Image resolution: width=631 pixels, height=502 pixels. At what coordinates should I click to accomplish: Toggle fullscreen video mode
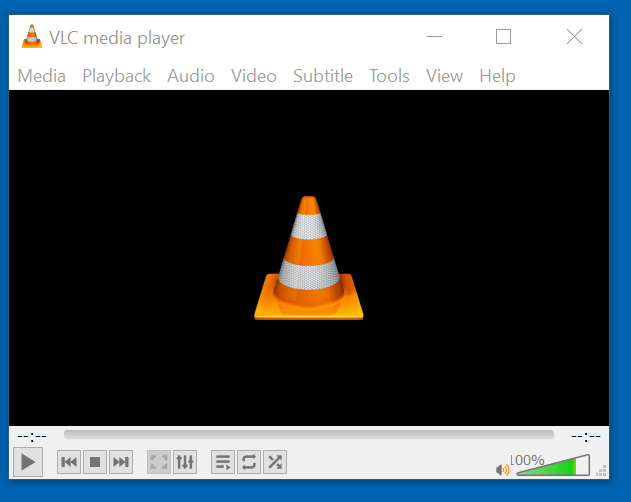click(x=159, y=462)
